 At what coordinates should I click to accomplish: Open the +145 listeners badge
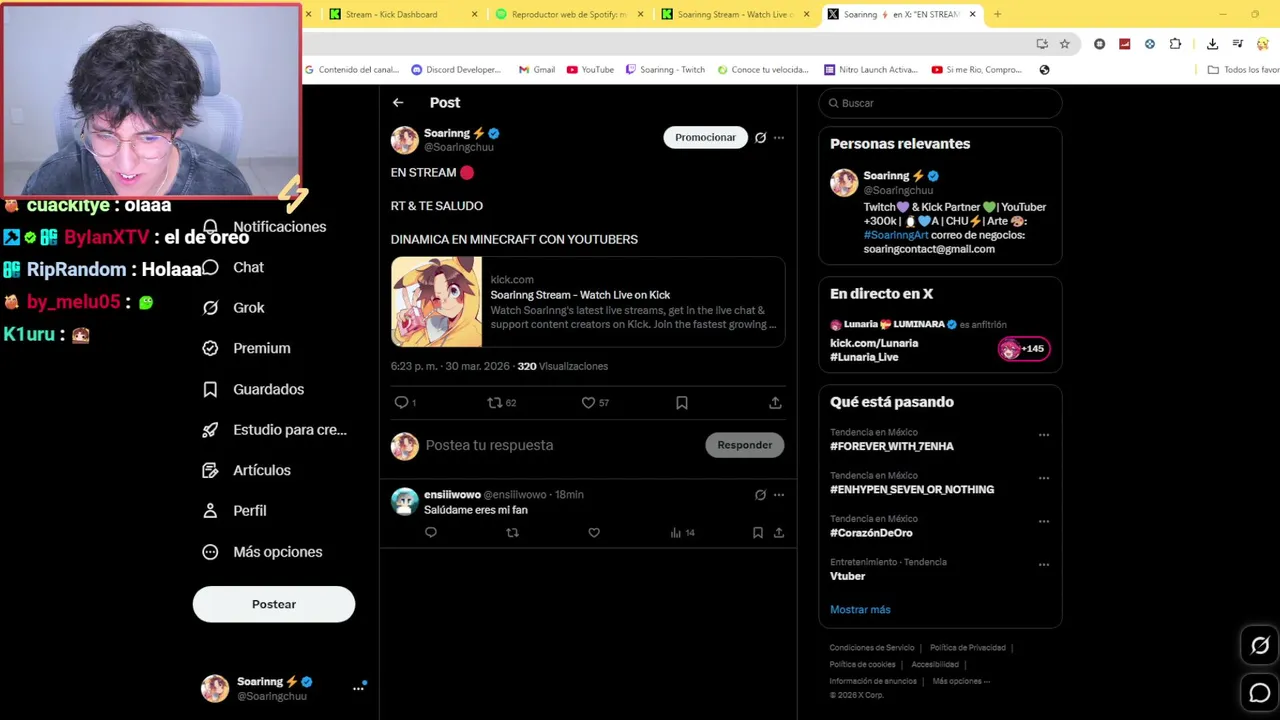(1024, 349)
